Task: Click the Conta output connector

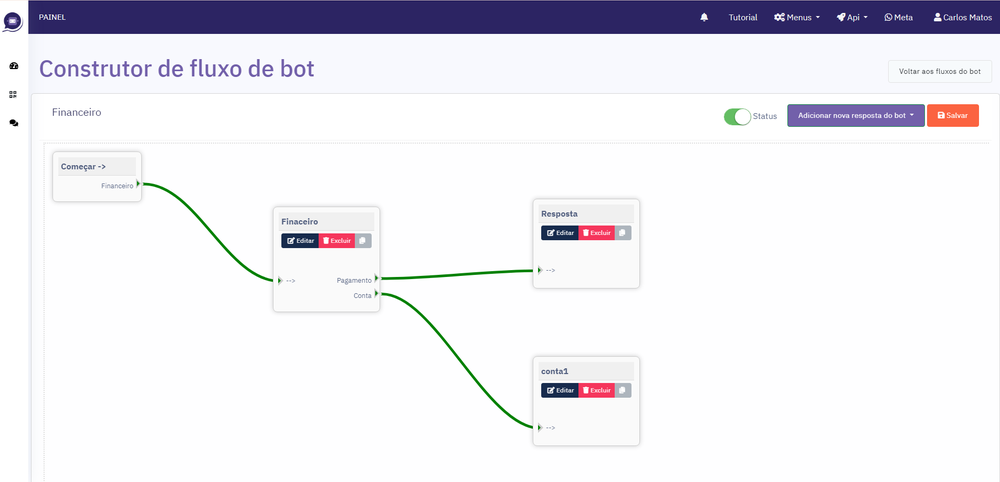Action: [377, 293]
